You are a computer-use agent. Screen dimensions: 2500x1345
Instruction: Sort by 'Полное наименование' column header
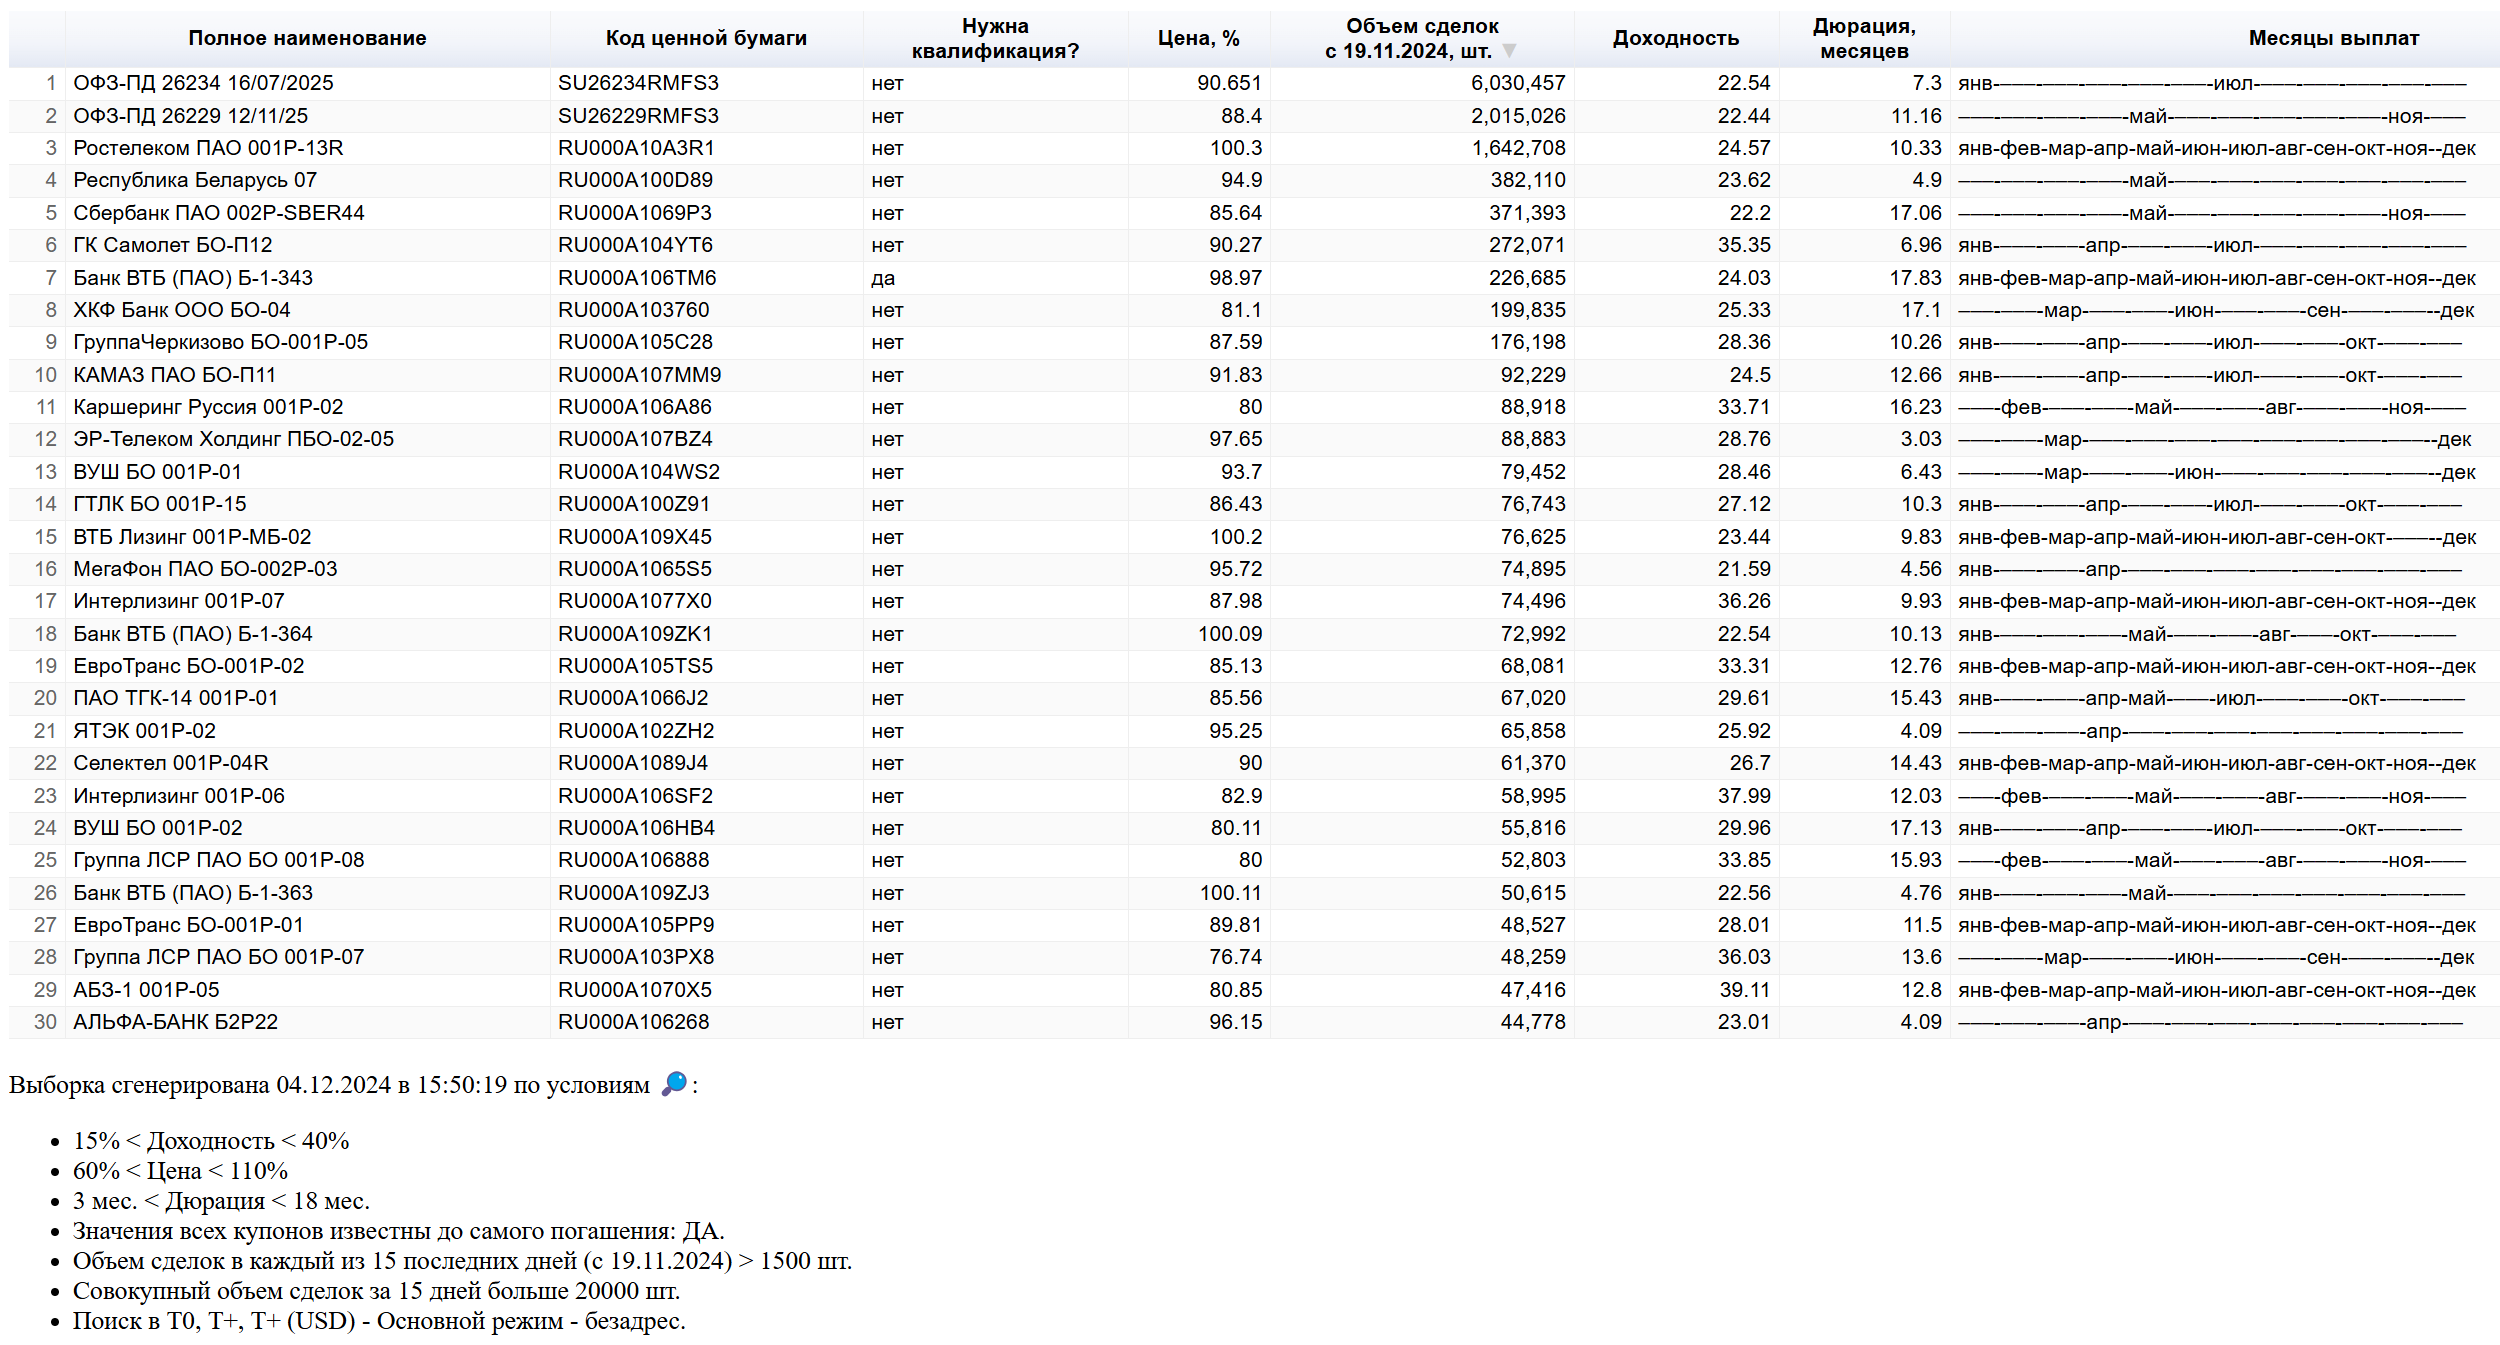[x=308, y=38]
